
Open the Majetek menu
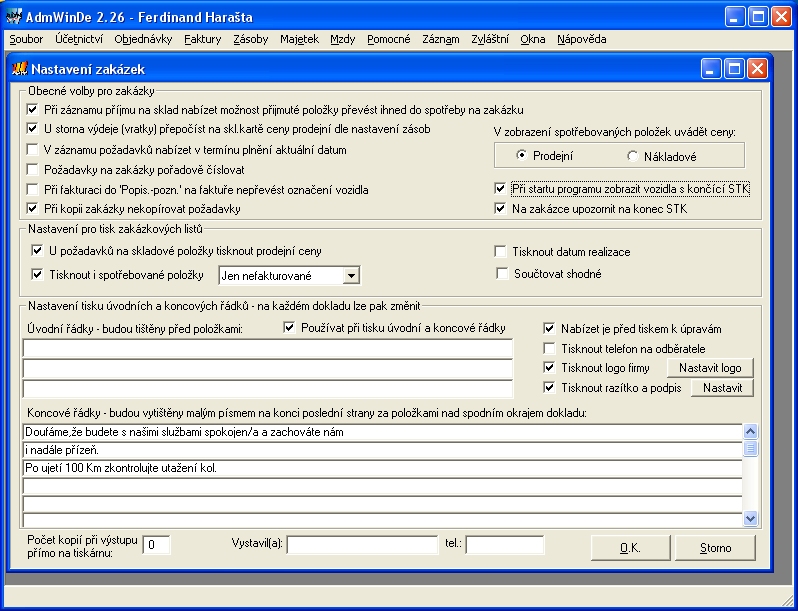tap(299, 39)
